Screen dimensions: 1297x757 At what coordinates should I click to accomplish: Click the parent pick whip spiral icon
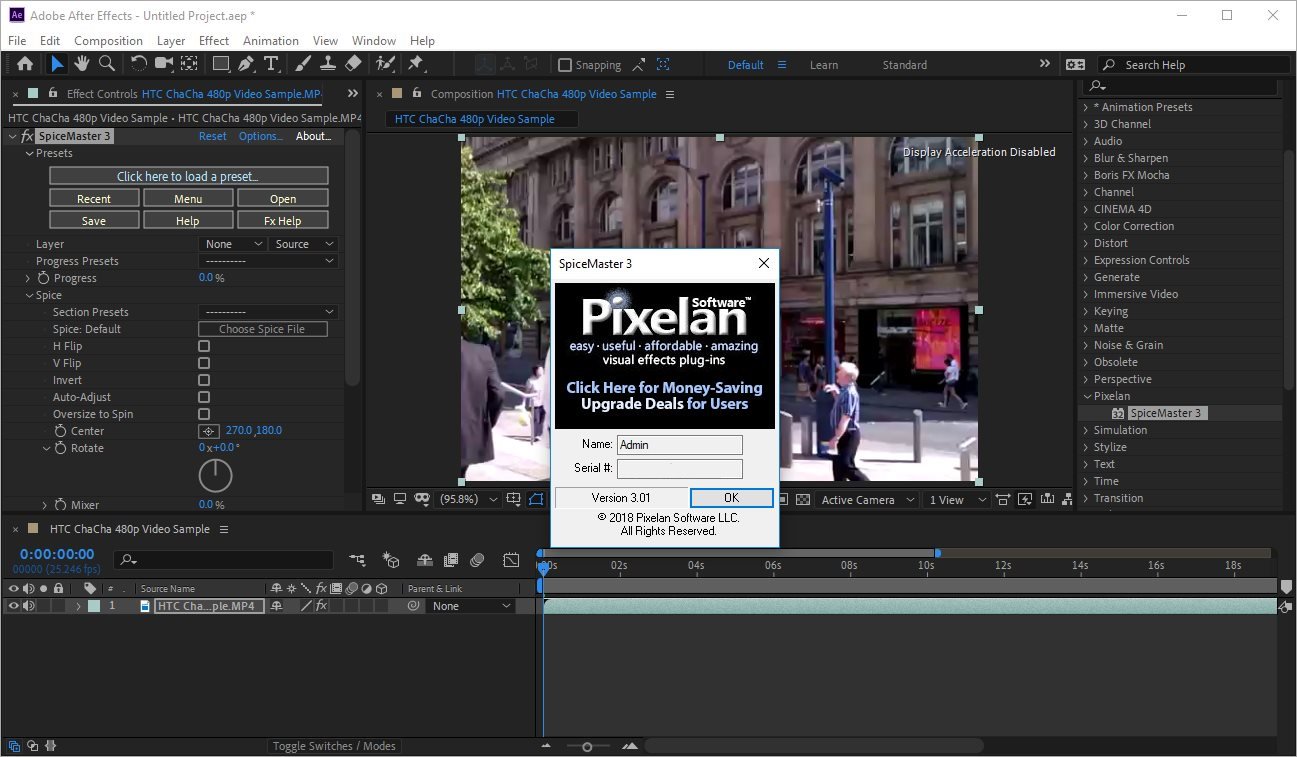point(413,606)
